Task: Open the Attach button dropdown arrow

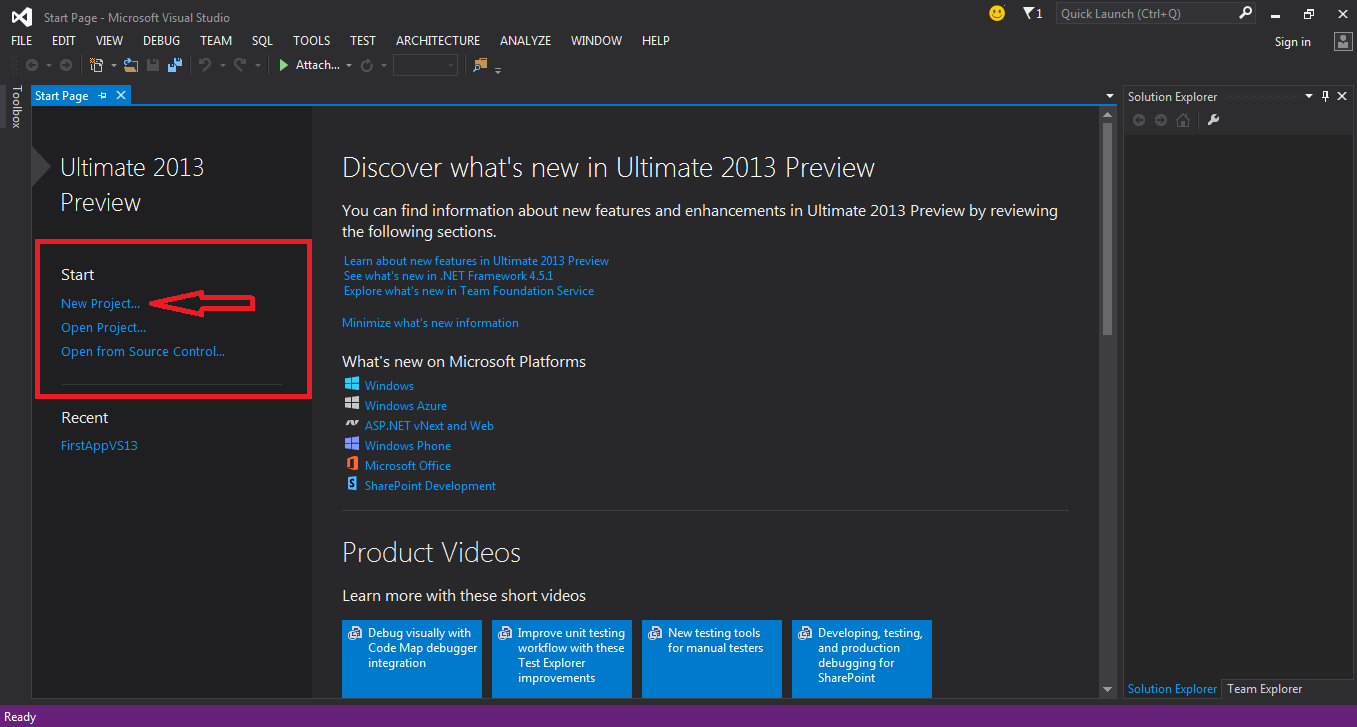Action: click(x=349, y=66)
